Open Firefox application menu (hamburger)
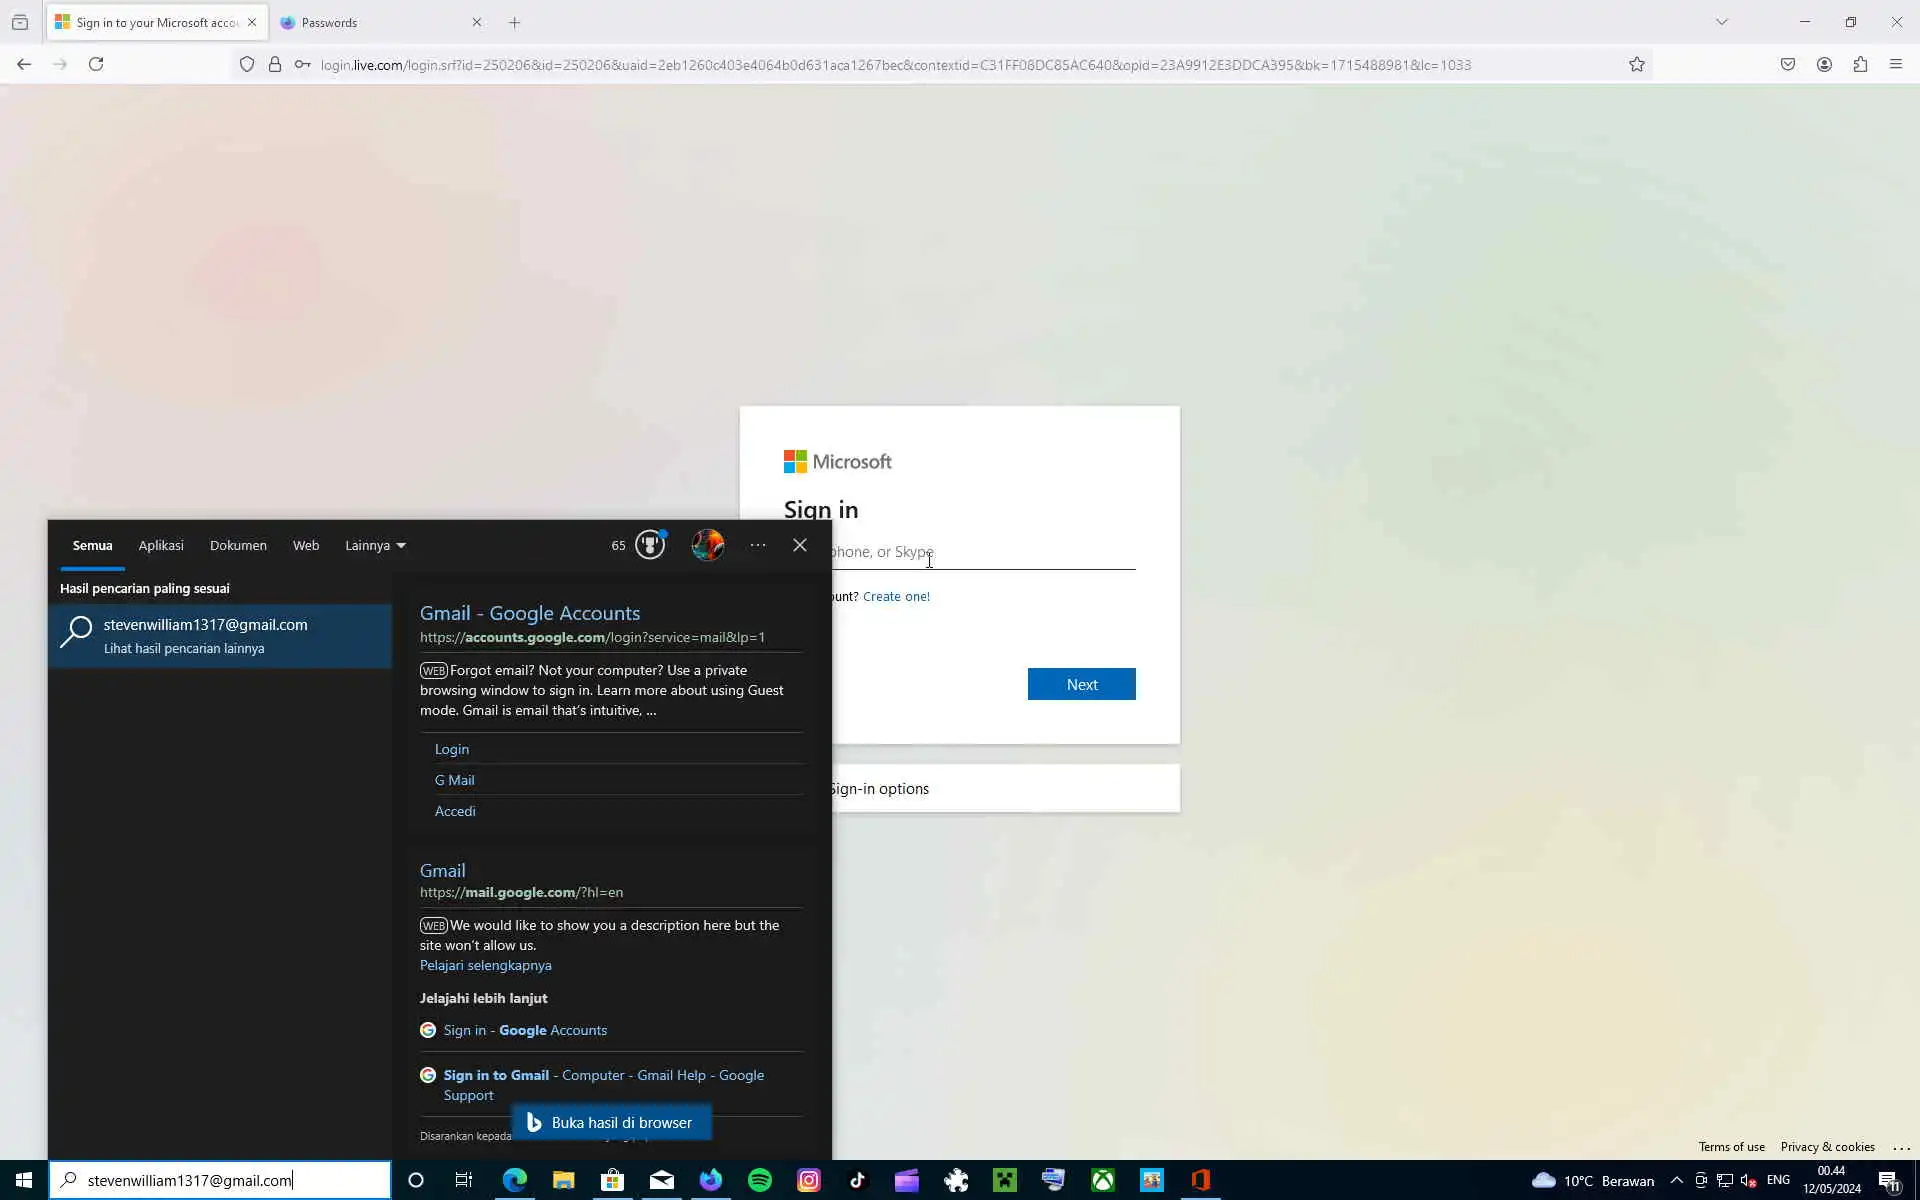The image size is (1920, 1200). [x=1896, y=64]
